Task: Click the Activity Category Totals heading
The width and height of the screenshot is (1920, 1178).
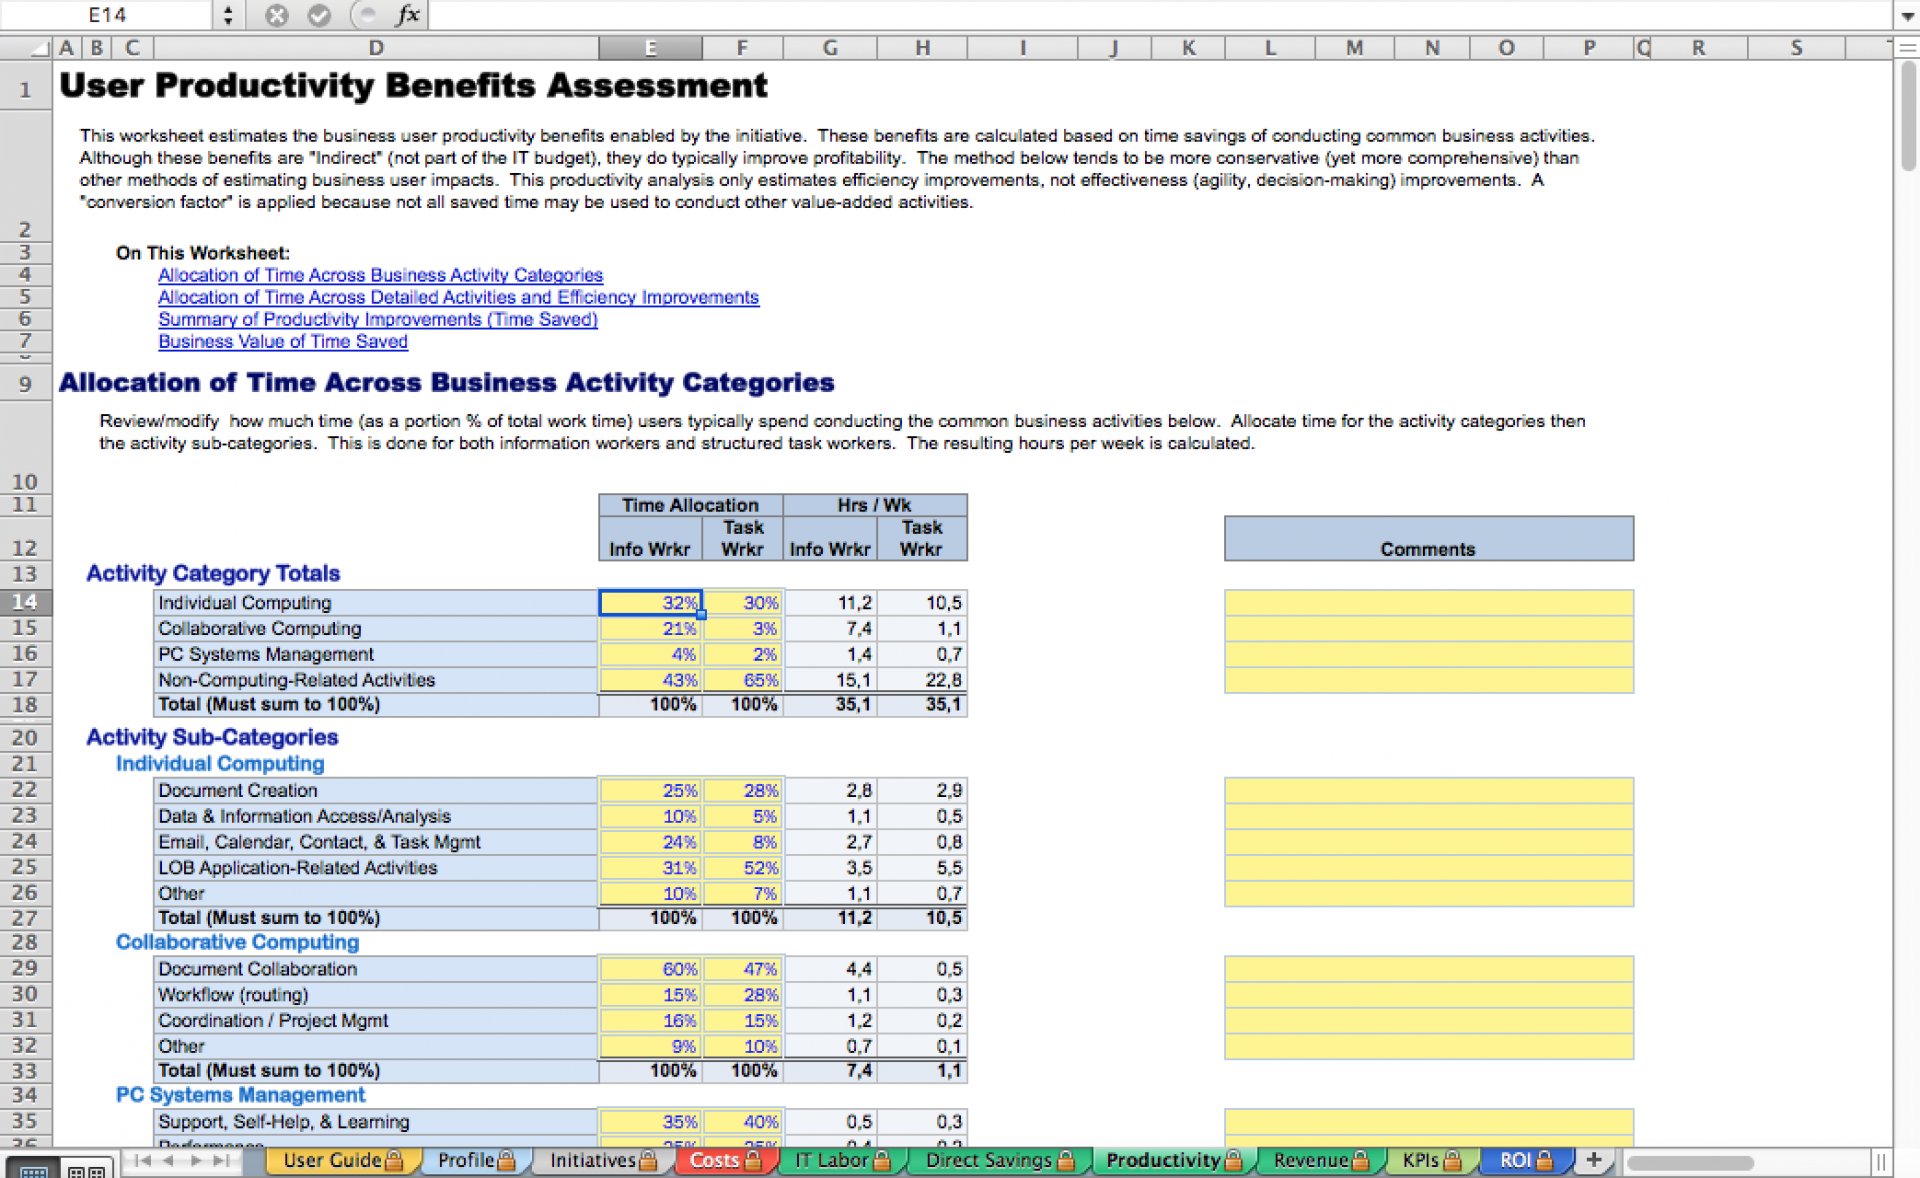Action: click(213, 574)
